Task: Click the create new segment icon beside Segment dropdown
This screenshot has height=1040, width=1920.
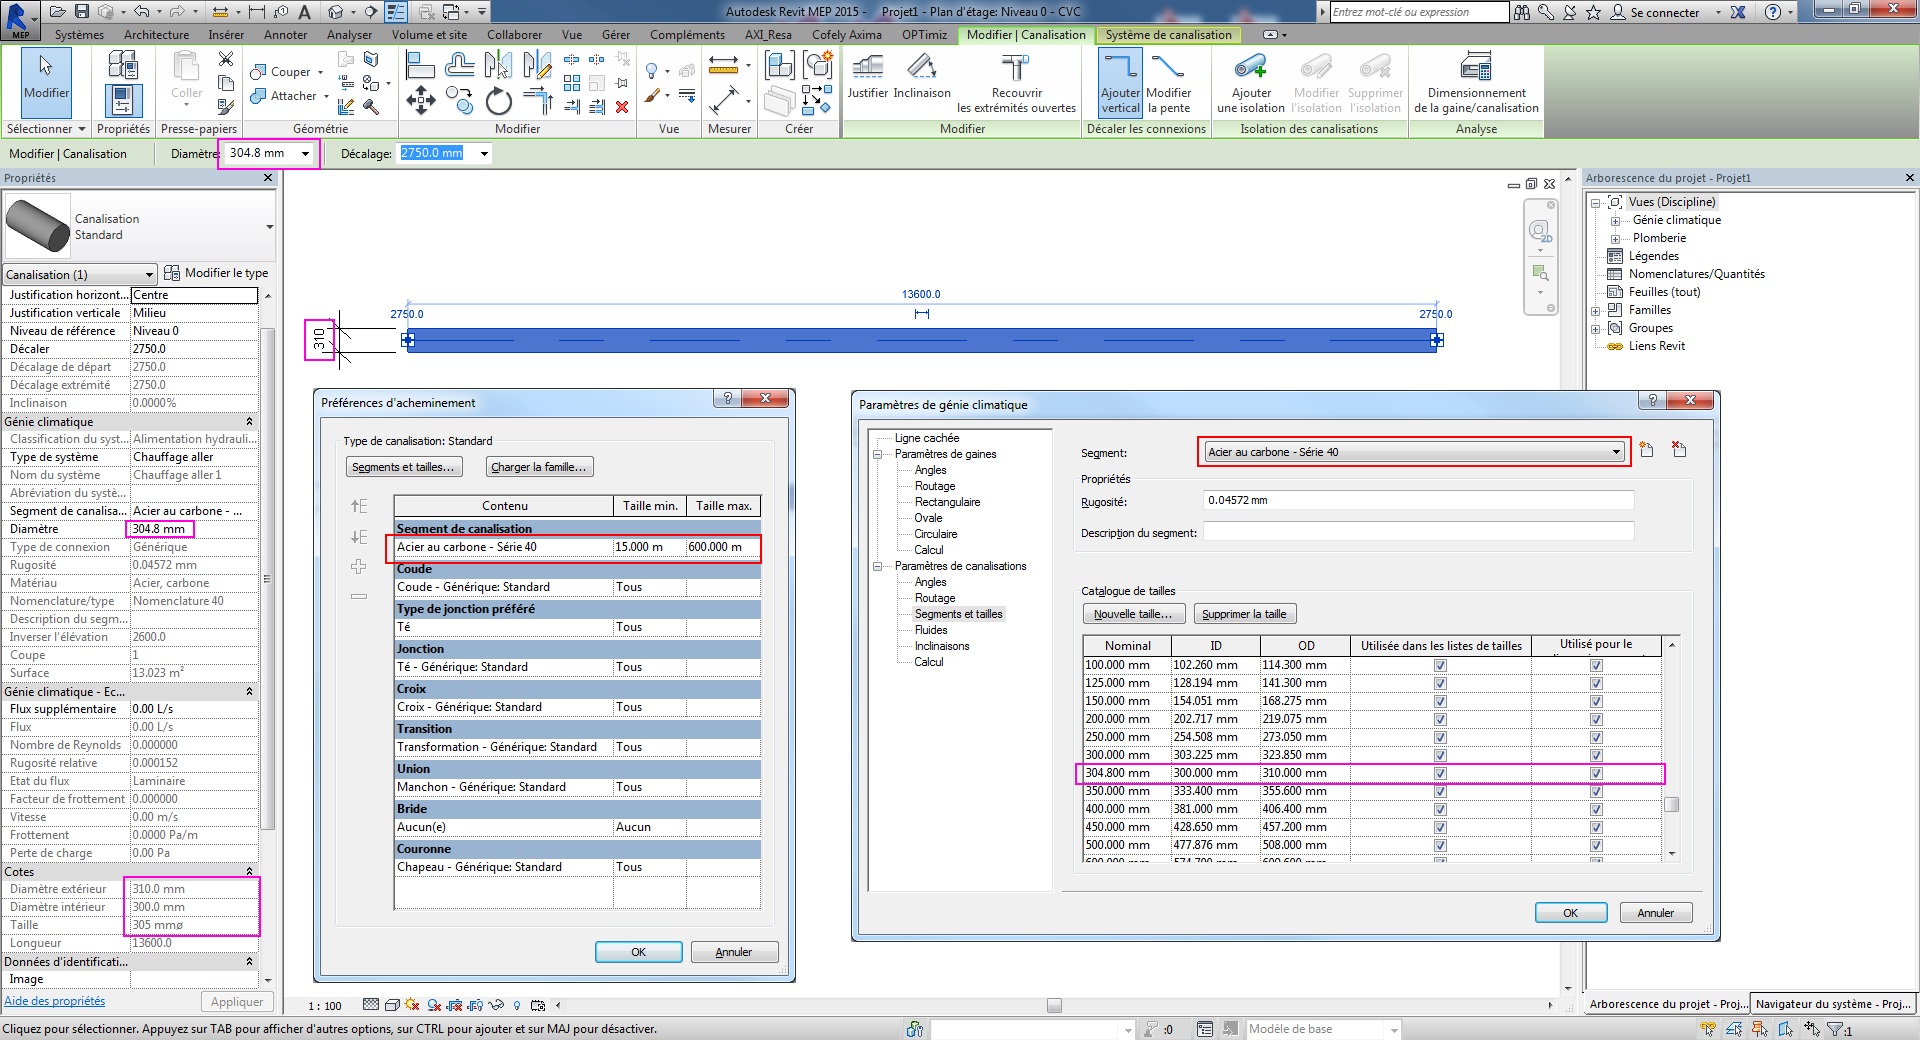Action: 1646,450
